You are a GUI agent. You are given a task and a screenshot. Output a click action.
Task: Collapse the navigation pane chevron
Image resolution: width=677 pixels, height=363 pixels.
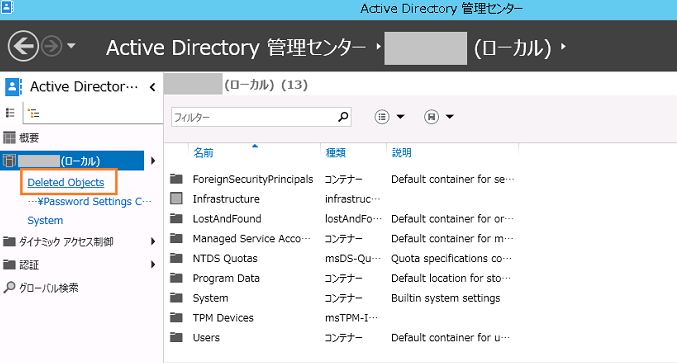(152, 87)
